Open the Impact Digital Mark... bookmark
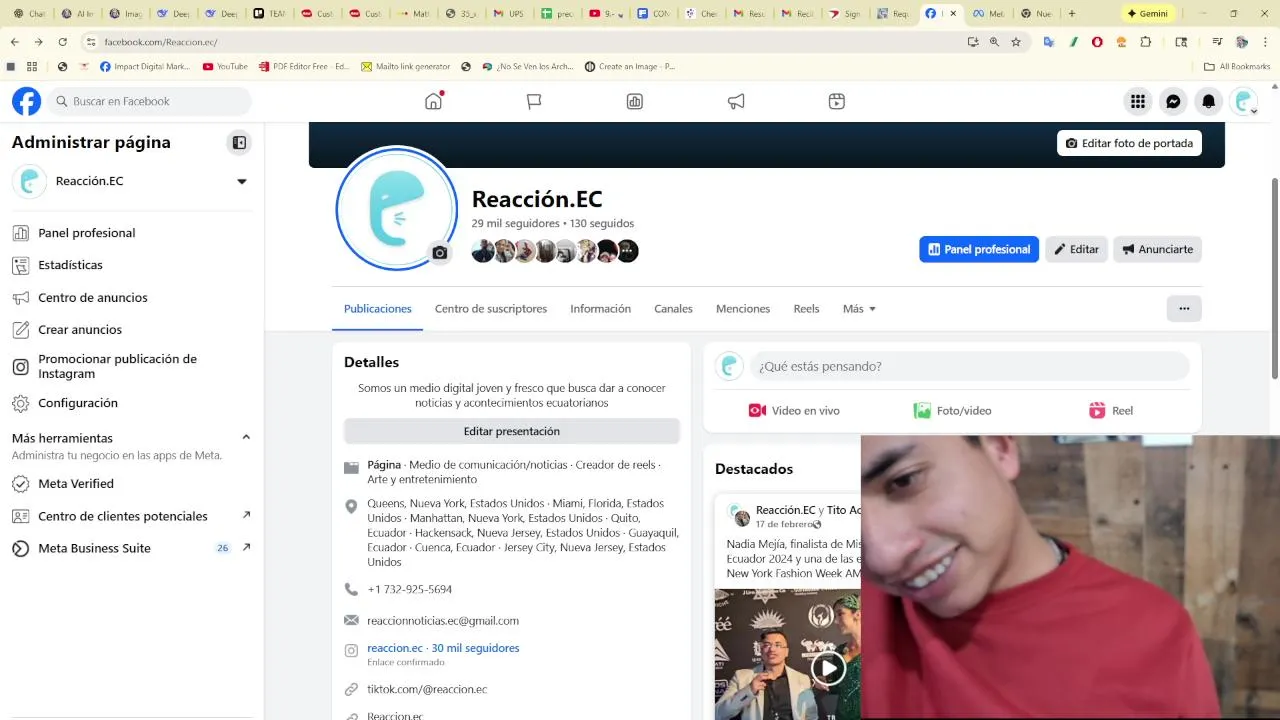The height and width of the screenshot is (720, 1280). point(145,66)
